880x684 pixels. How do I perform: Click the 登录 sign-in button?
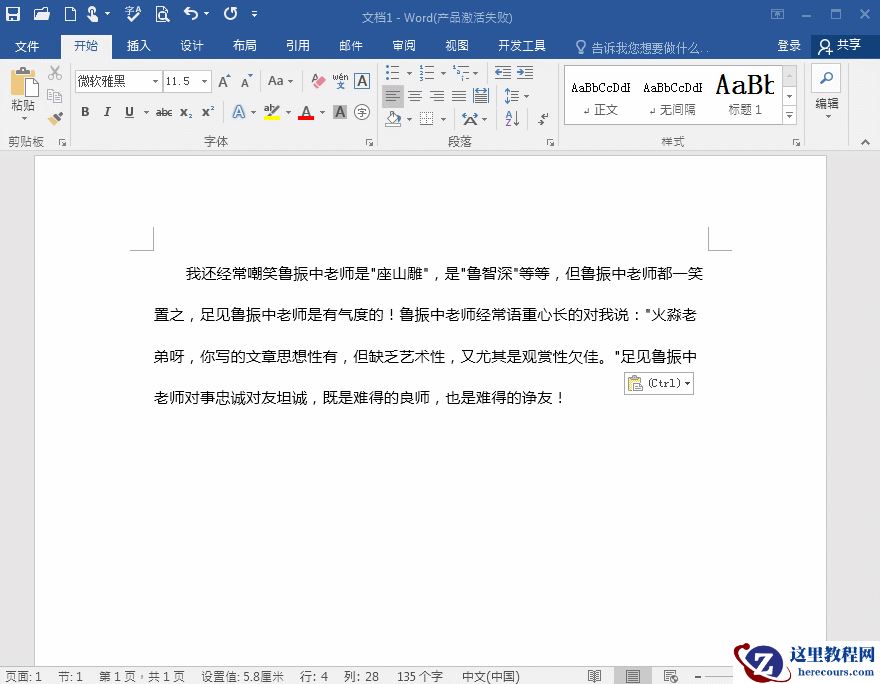[788, 45]
